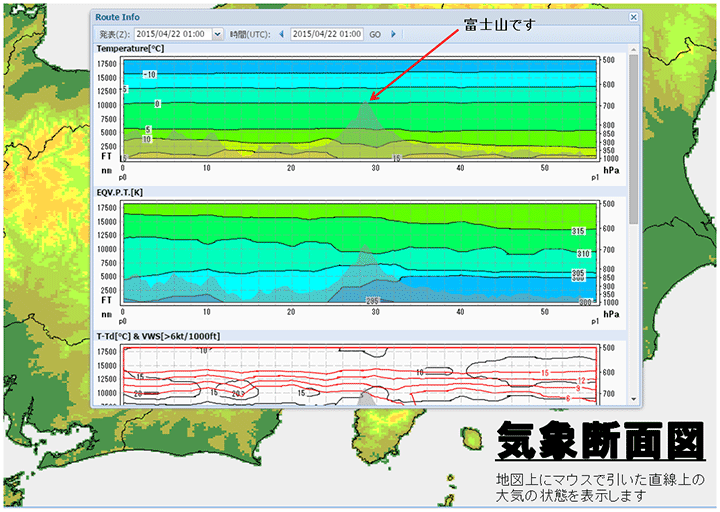Screen dimensions: 720x512
Task: Open the 発表(Z) issue time dropdown
Action: coord(217,34)
